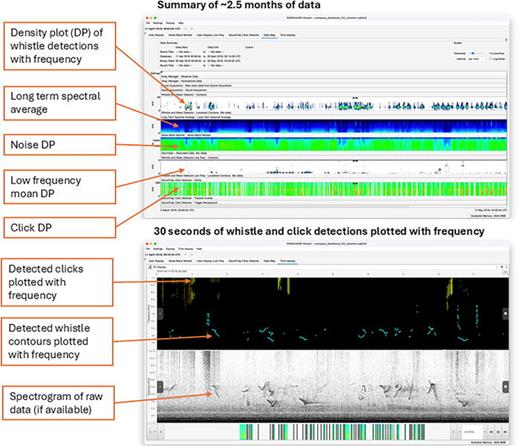Switch to Noise Band Monitor tab in bottom window
This screenshot has height=446, width=520.
tap(180, 261)
